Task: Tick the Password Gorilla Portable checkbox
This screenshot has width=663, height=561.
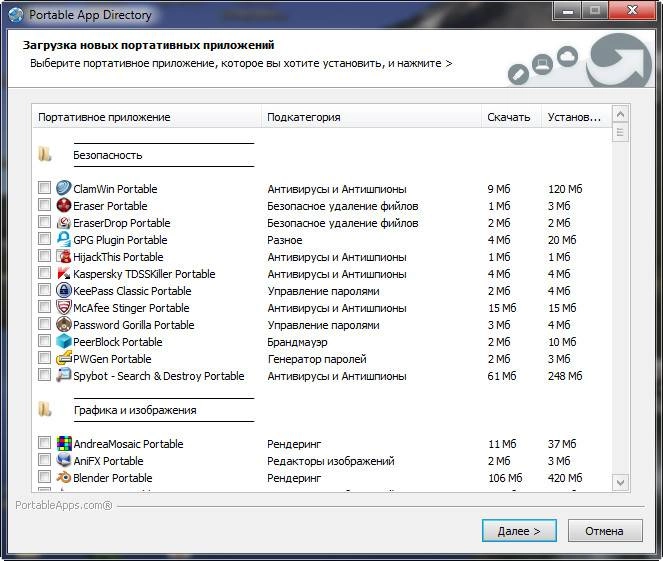Action: pyautogui.click(x=44, y=323)
